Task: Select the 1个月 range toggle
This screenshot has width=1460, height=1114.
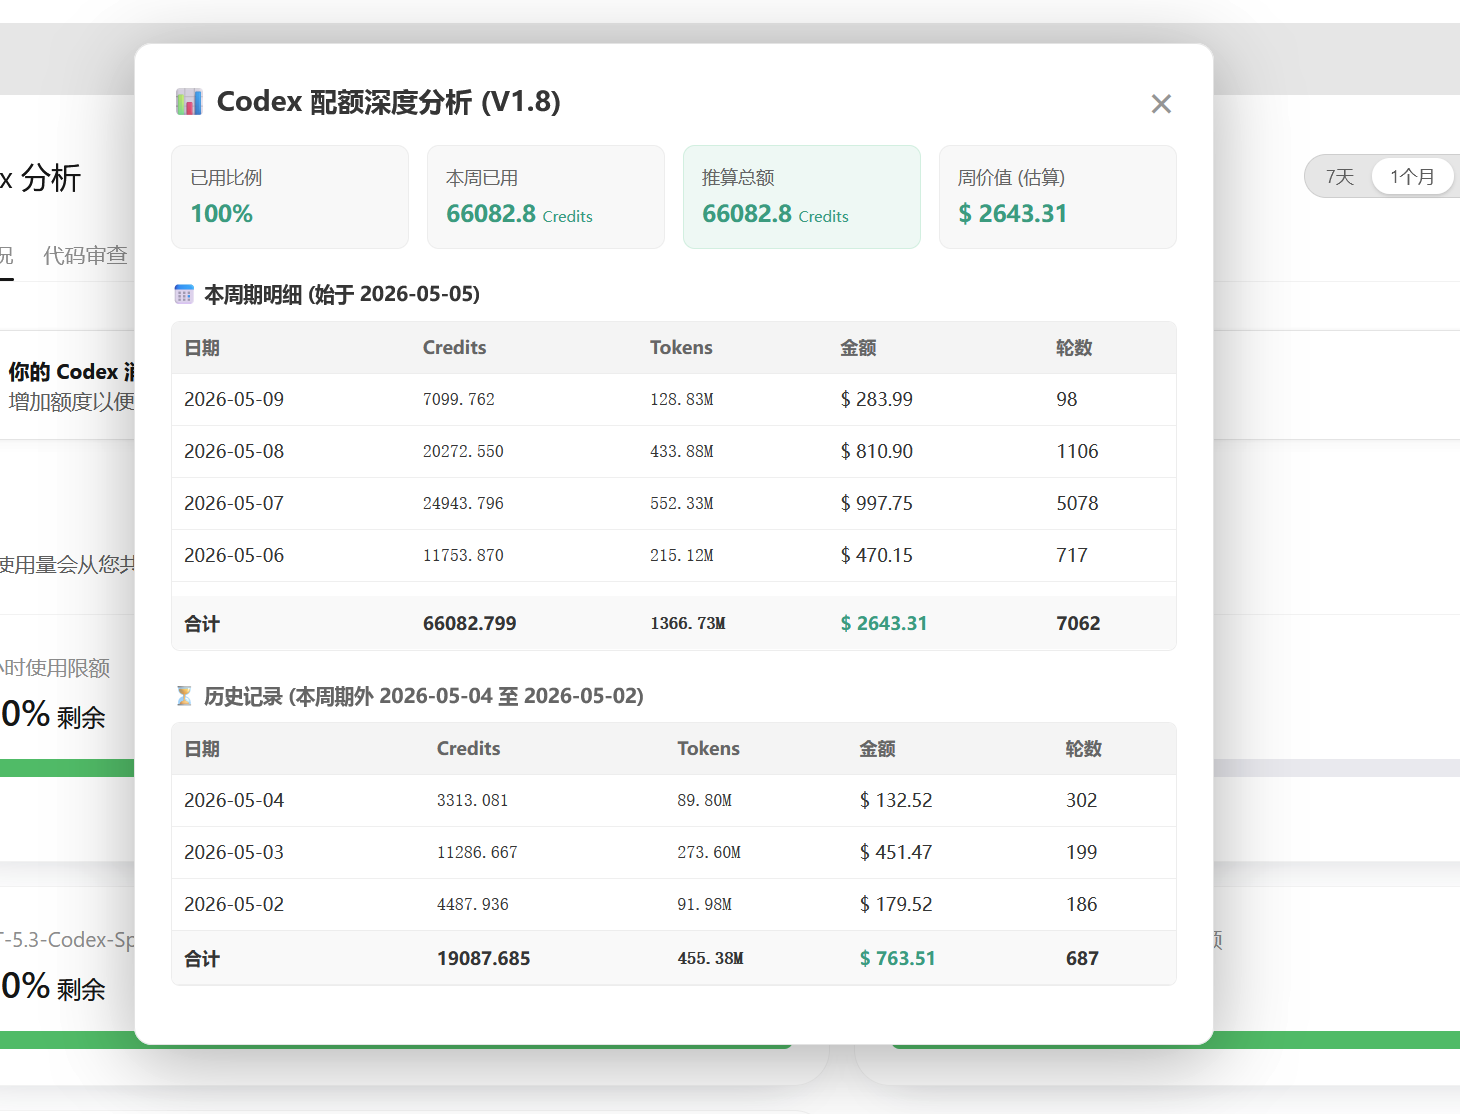Action: click(1412, 177)
